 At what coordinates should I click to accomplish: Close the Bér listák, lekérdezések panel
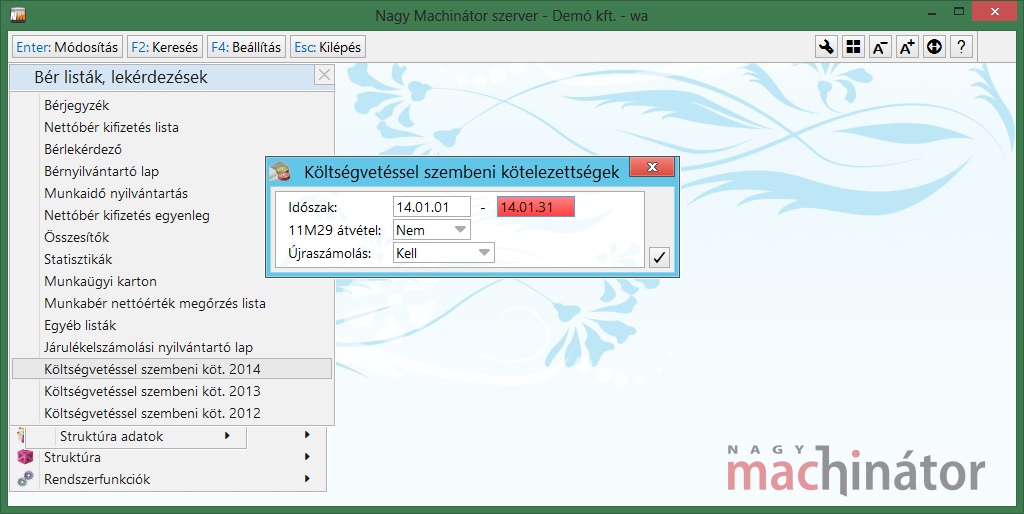[324, 76]
